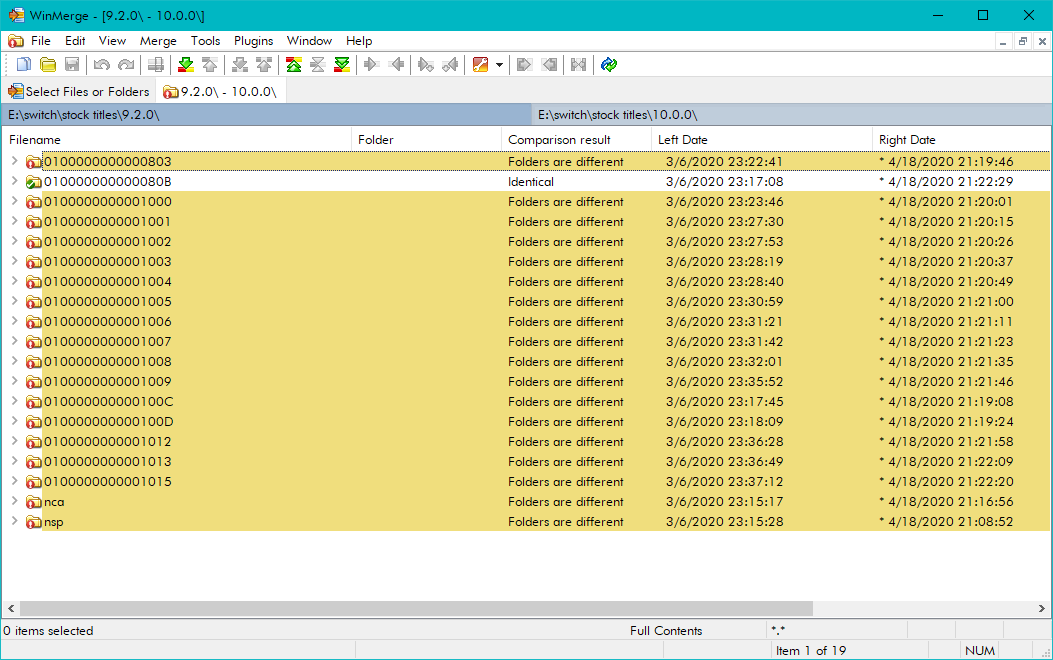1053x660 pixels.
Task: Open dropdown arrow beside the wrench icon
Action: (x=500, y=65)
